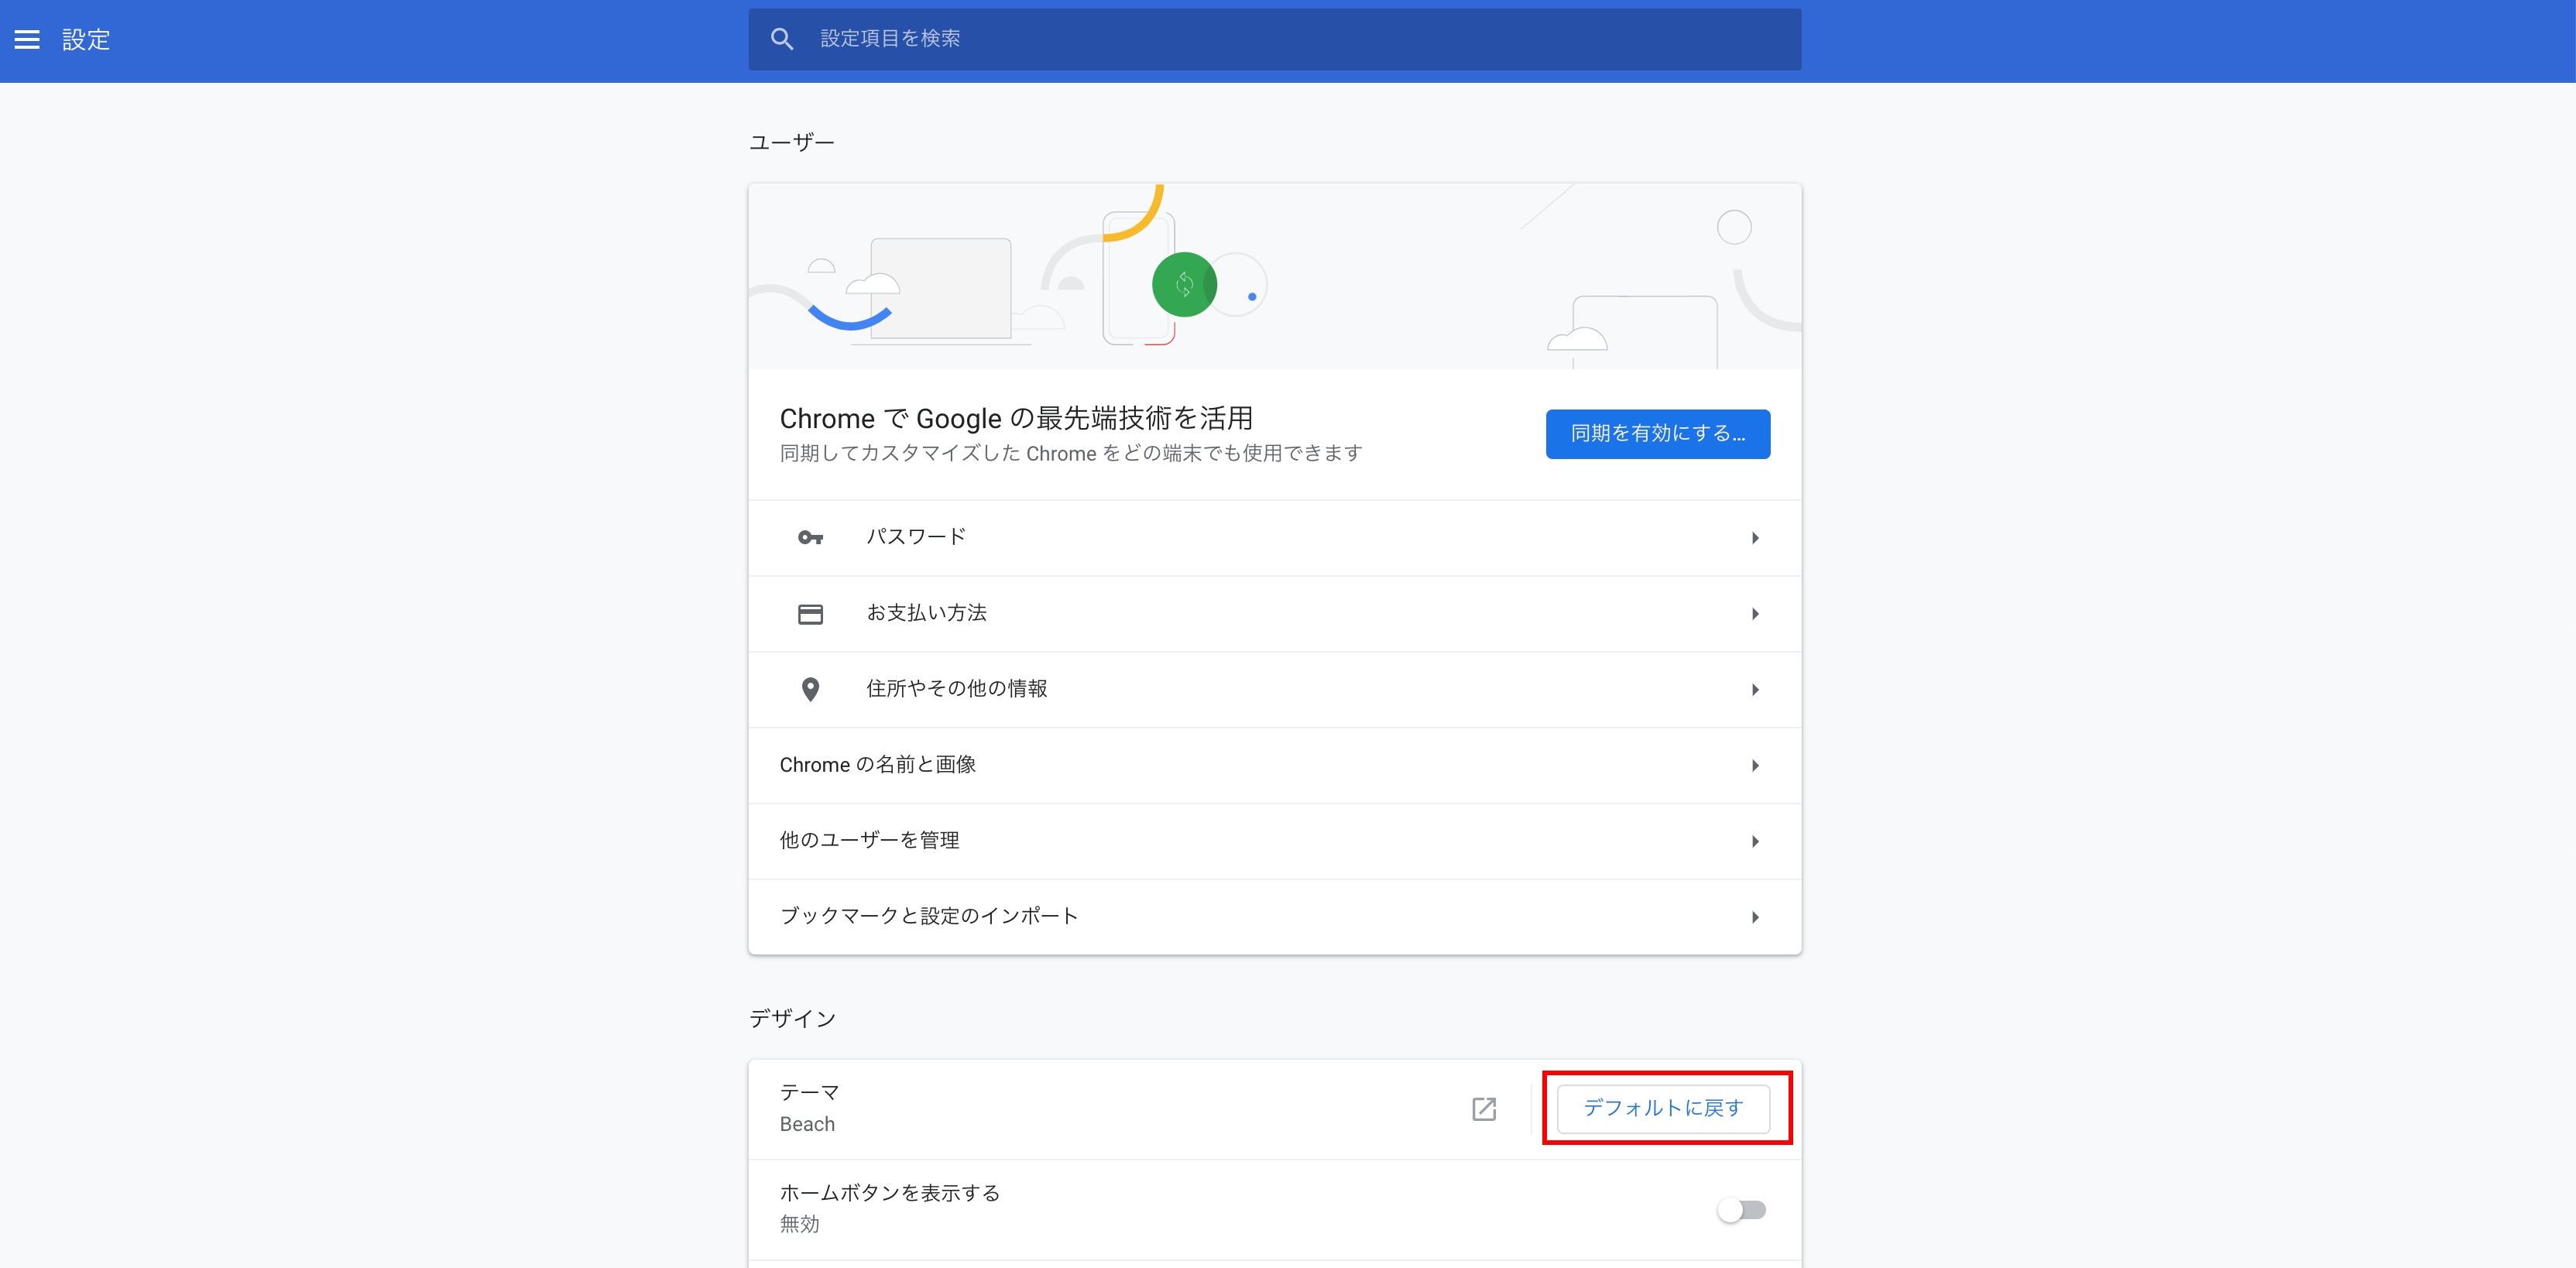Open 他のユーザーを管理 label

pos(869,841)
